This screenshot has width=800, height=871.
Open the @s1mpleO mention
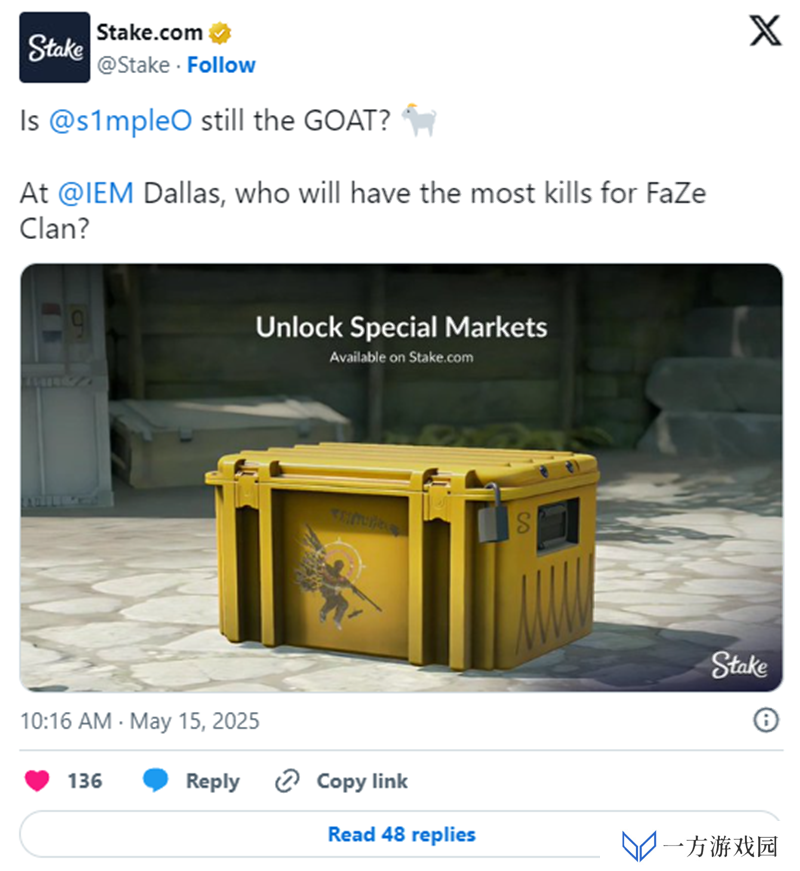(x=121, y=120)
